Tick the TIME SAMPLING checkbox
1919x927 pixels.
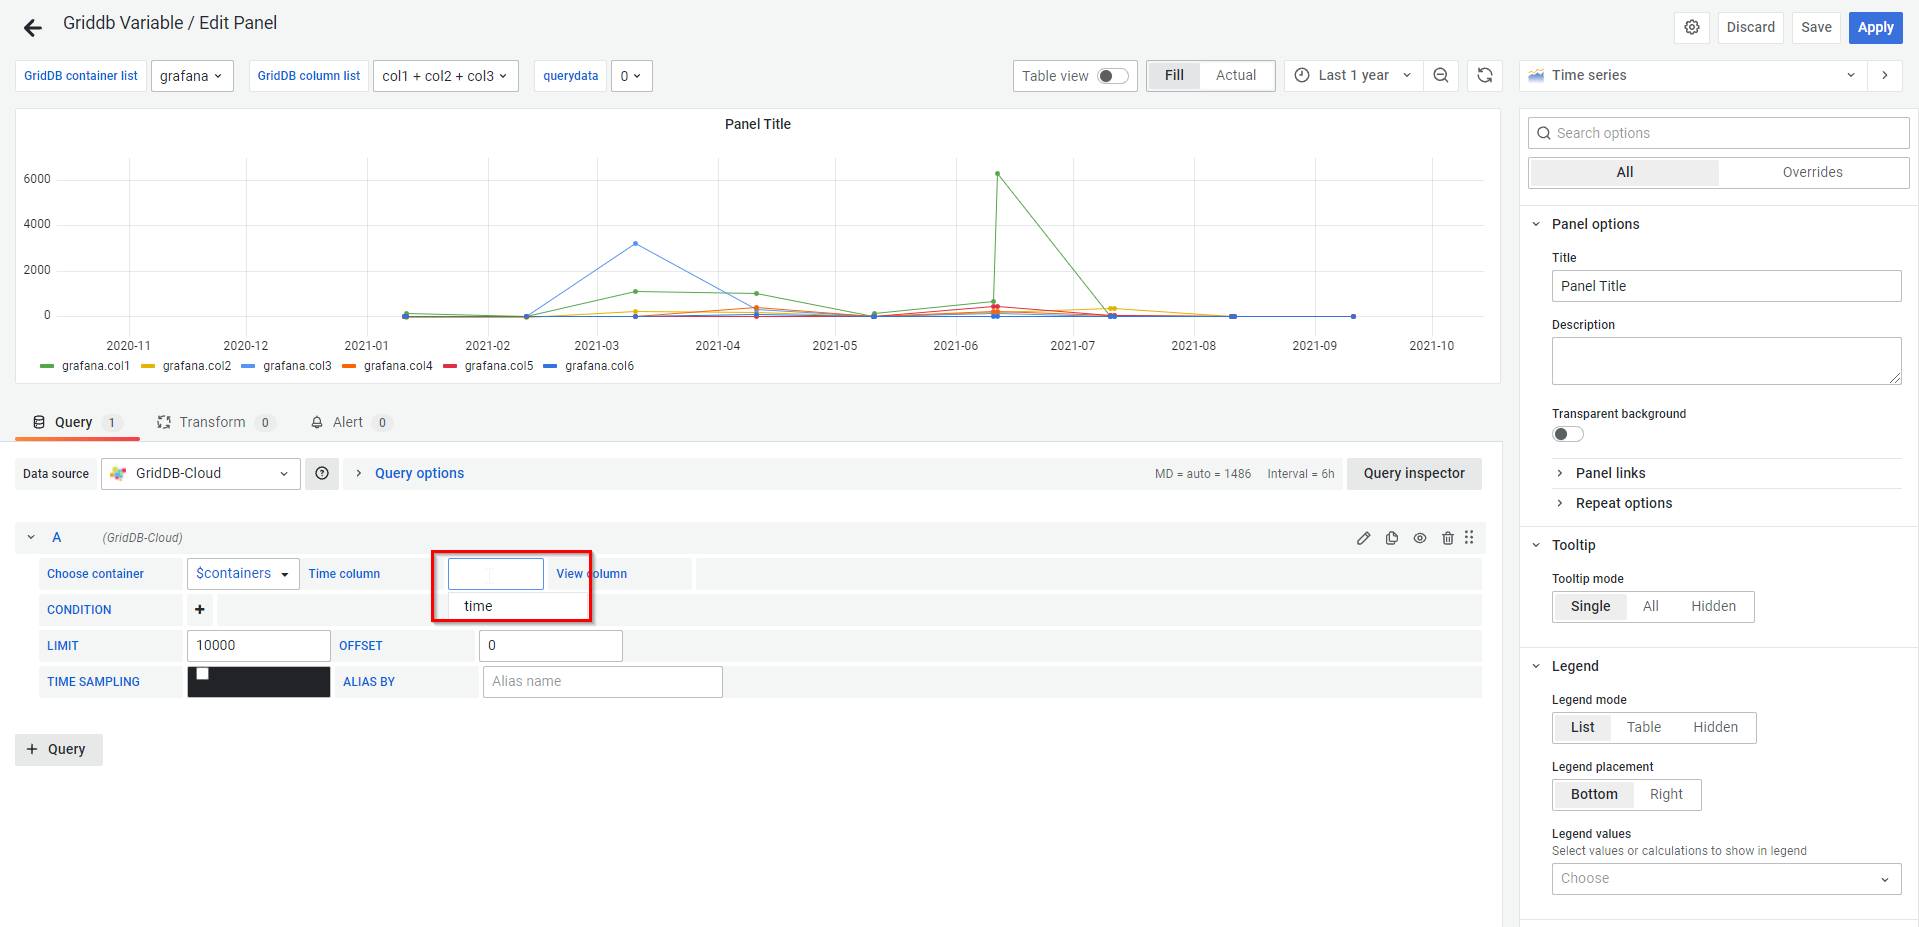[203, 674]
